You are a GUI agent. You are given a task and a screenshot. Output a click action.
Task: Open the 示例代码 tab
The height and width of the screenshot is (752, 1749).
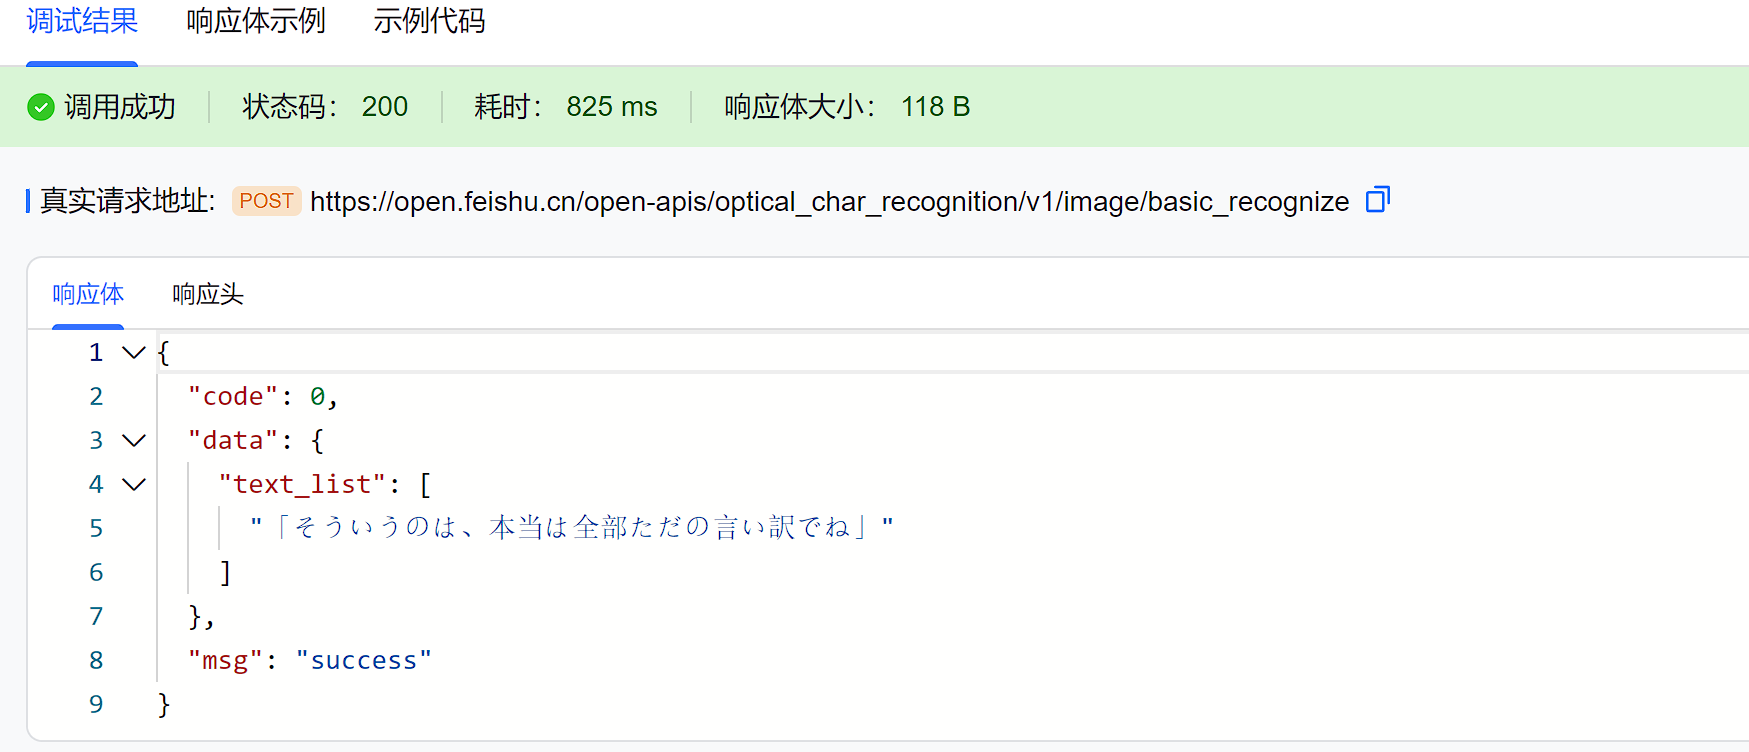[x=429, y=21]
